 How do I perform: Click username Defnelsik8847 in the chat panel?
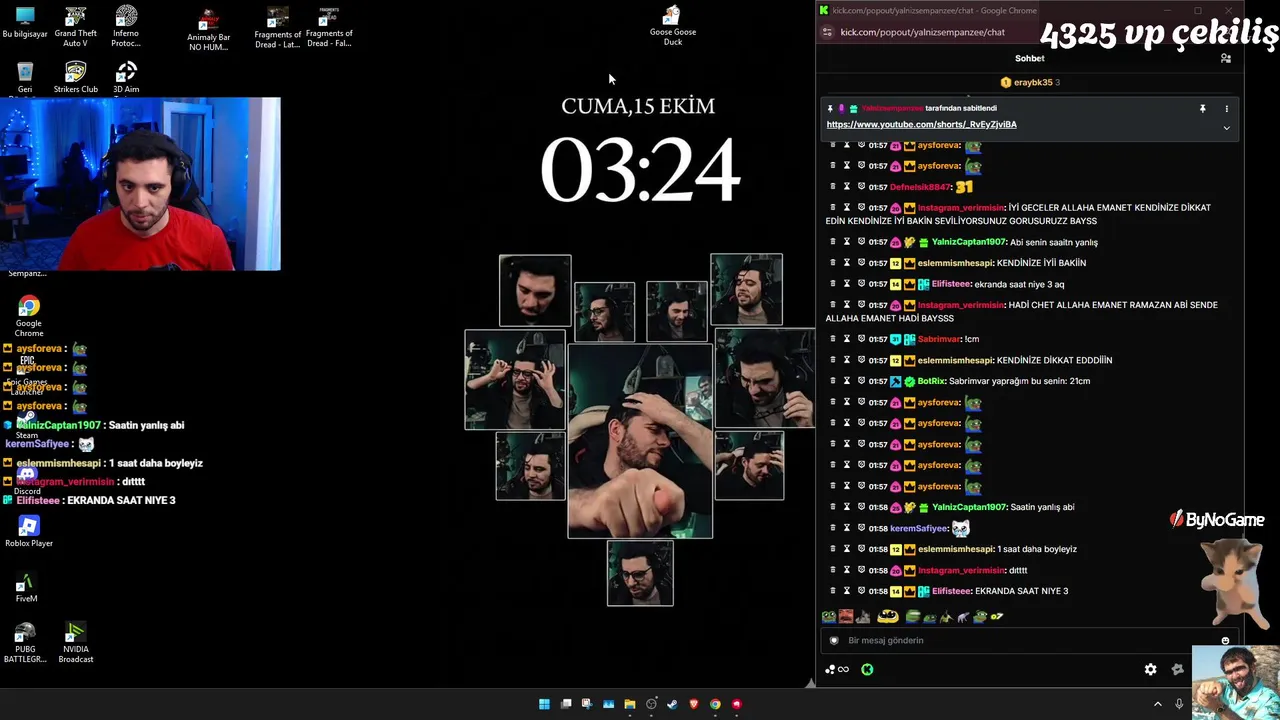coord(919,187)
